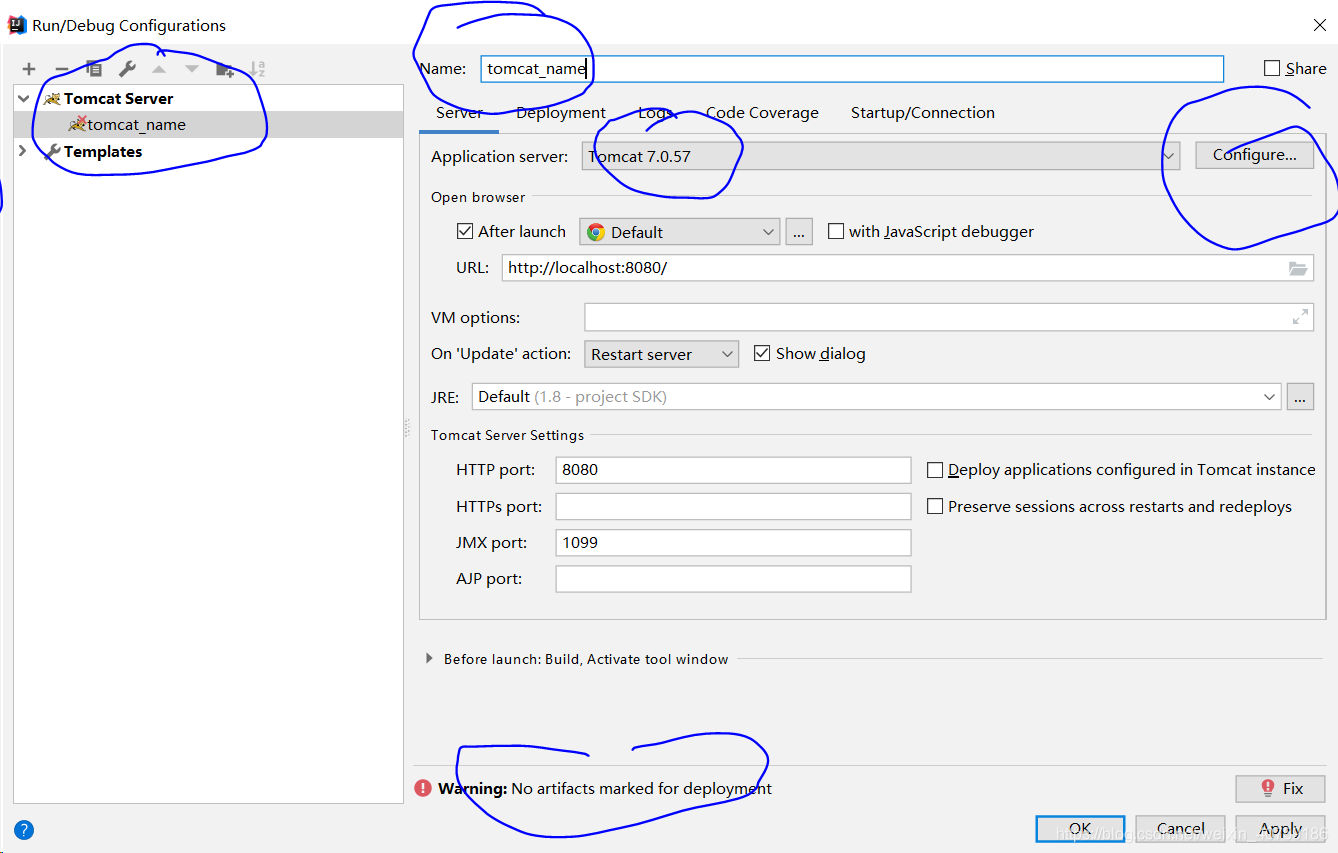Collapse the Tomcat Server tree node
This screenshot has height=853, width=1338.
click(24, 99)
